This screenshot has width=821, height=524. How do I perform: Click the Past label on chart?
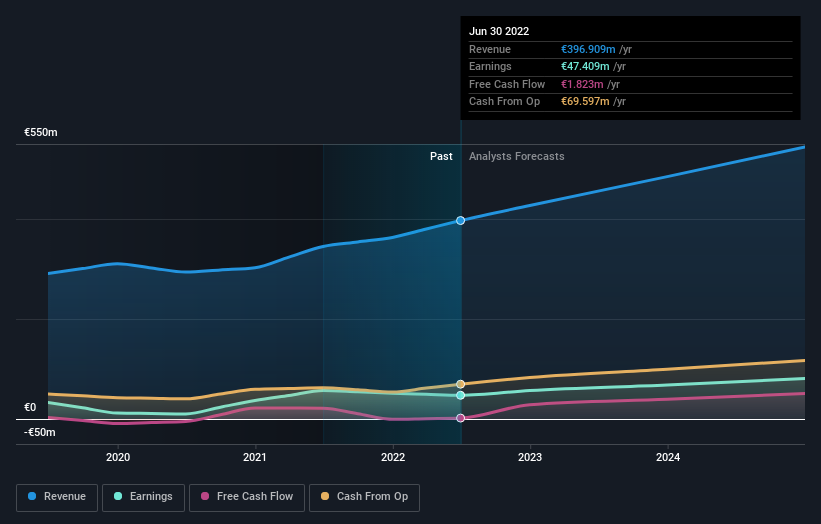click(441, 156)
